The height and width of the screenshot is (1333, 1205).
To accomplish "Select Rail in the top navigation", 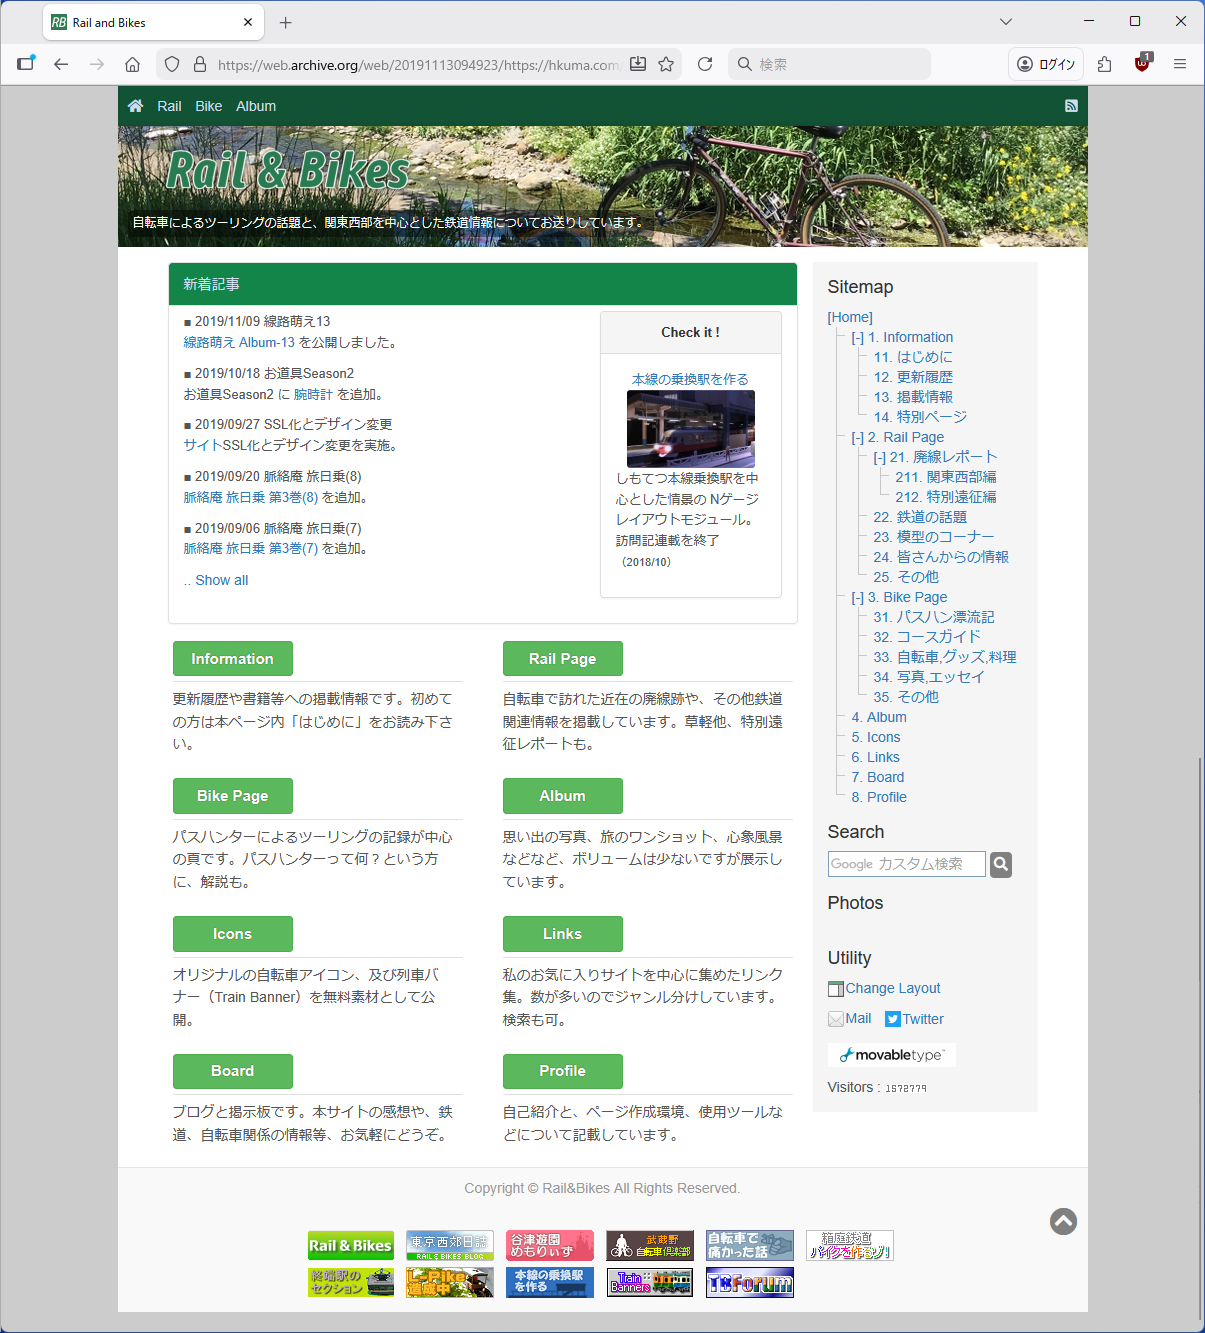I will point(169,106).
